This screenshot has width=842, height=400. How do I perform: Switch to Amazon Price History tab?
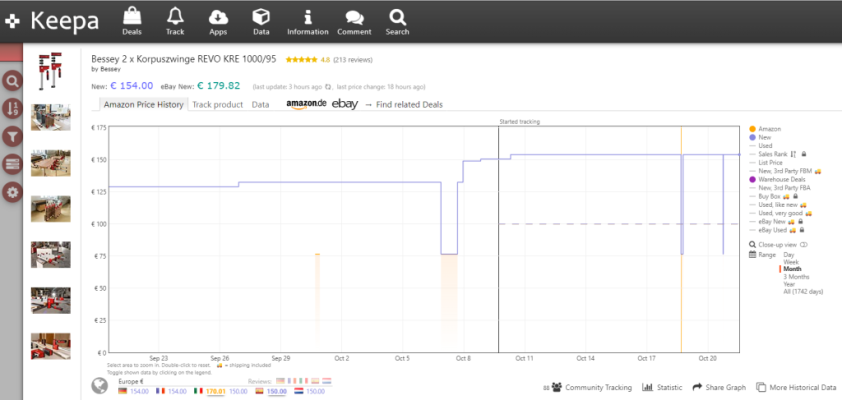(143, 105)
